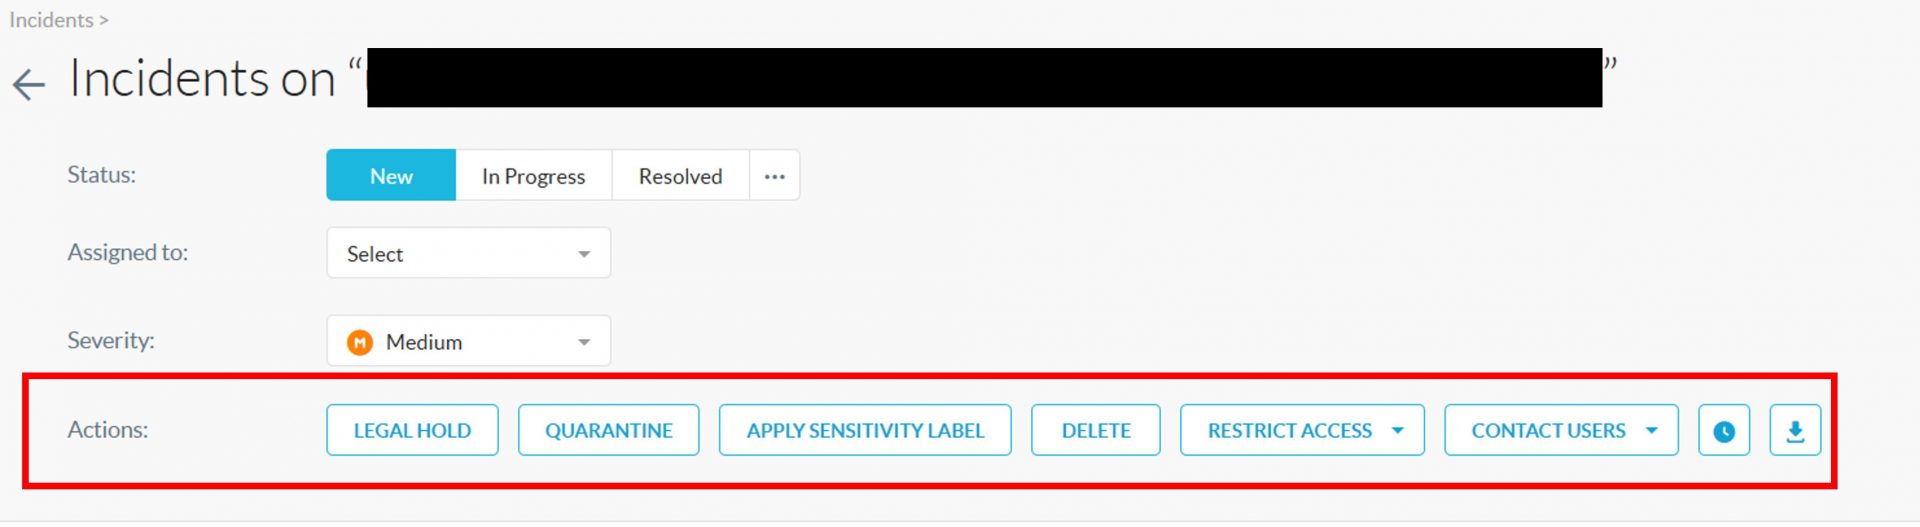Click the clock history icon button

coord(1723,431)
